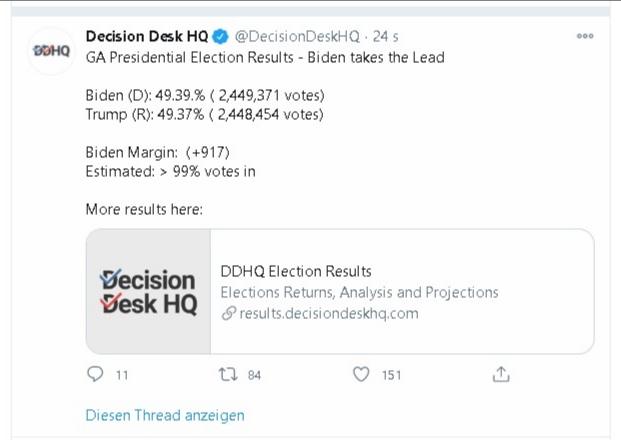This screenshot has width=621, height=440.
Task: Click the Decision Desk HQ card thumbnail
Action: coord(149,291)
